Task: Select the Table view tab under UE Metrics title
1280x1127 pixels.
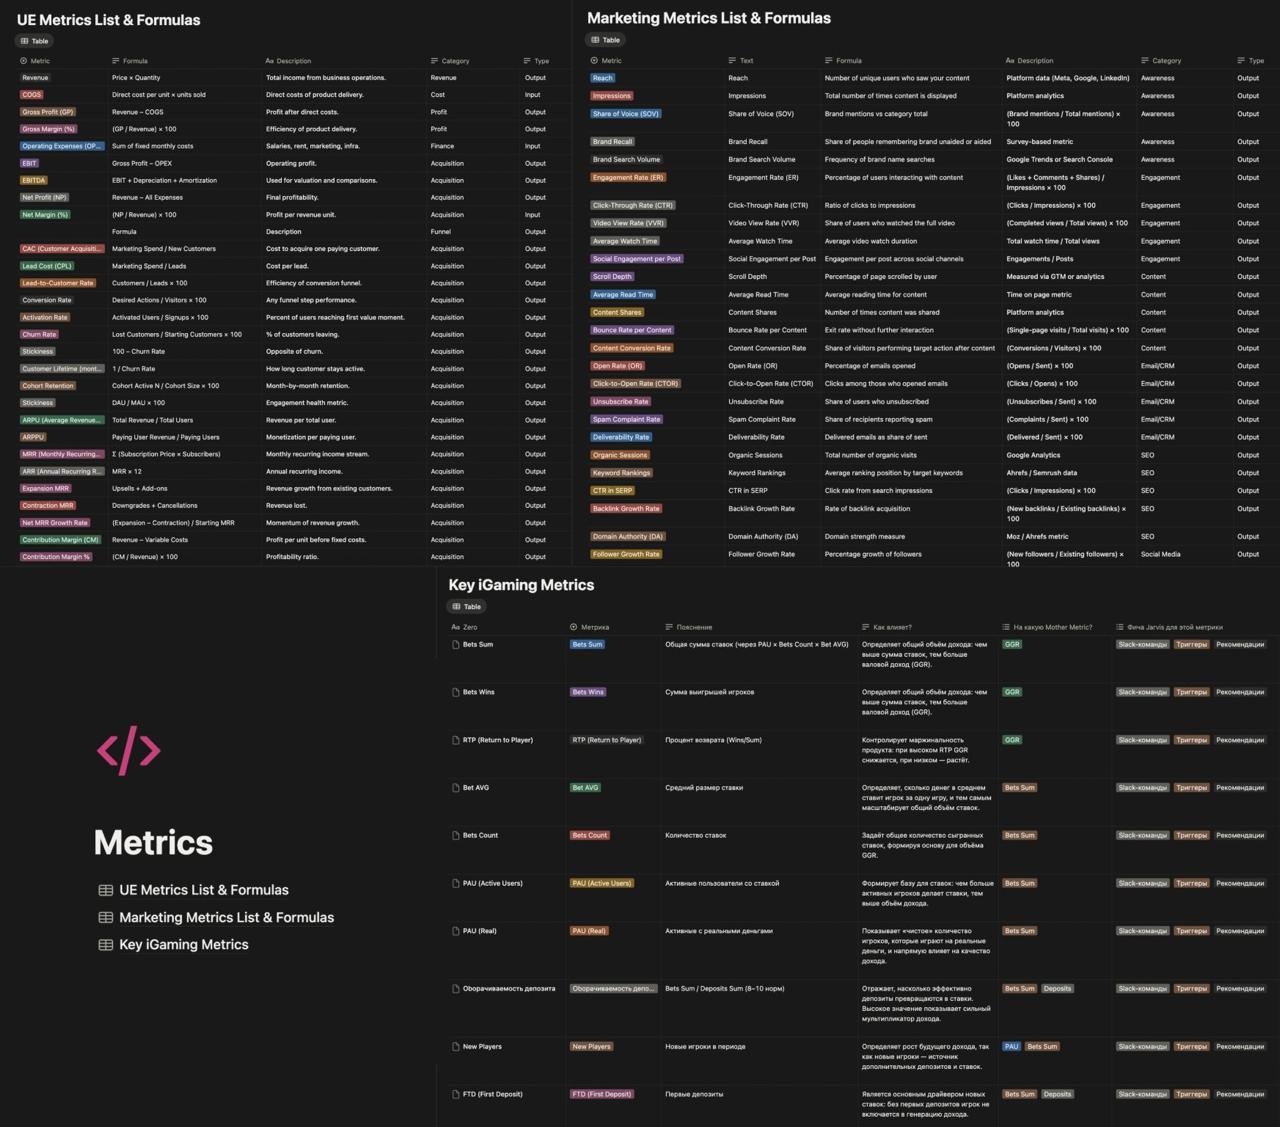Action: 34,41
